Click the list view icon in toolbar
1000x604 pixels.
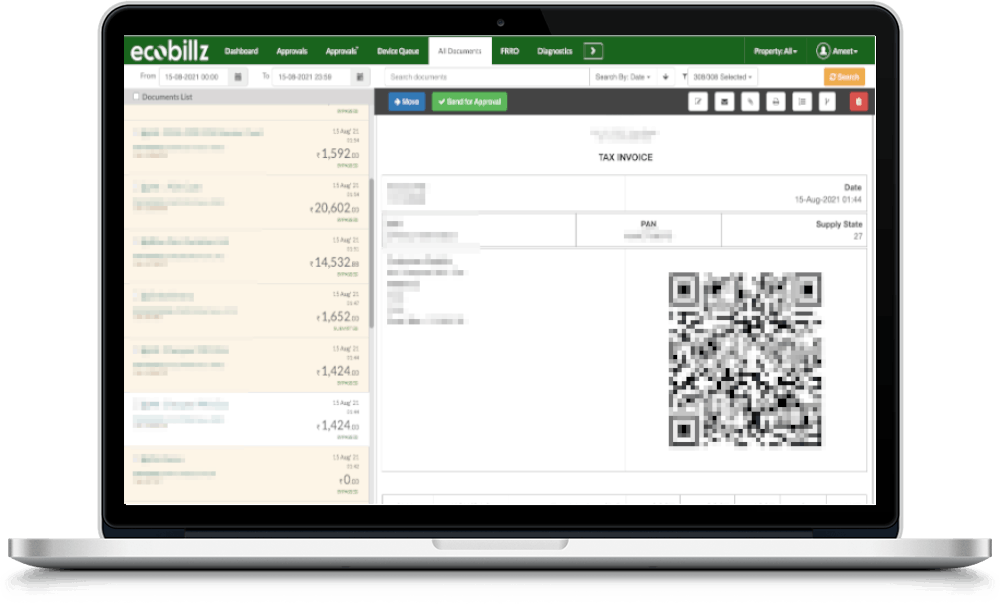click(x=802, y=101)
